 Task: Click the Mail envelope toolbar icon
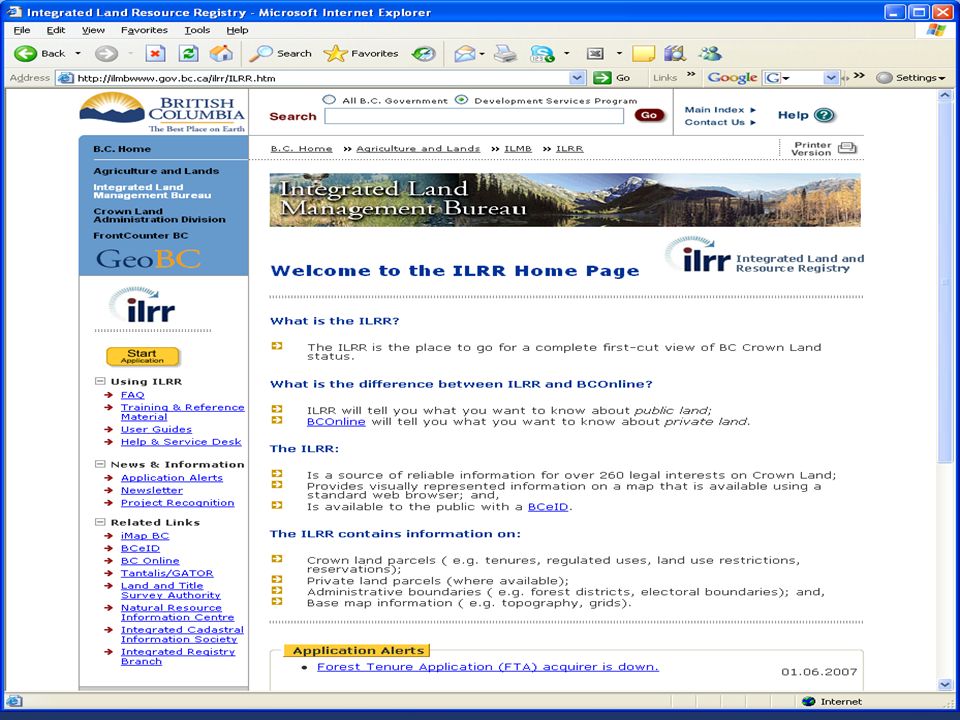pos(465,54)
